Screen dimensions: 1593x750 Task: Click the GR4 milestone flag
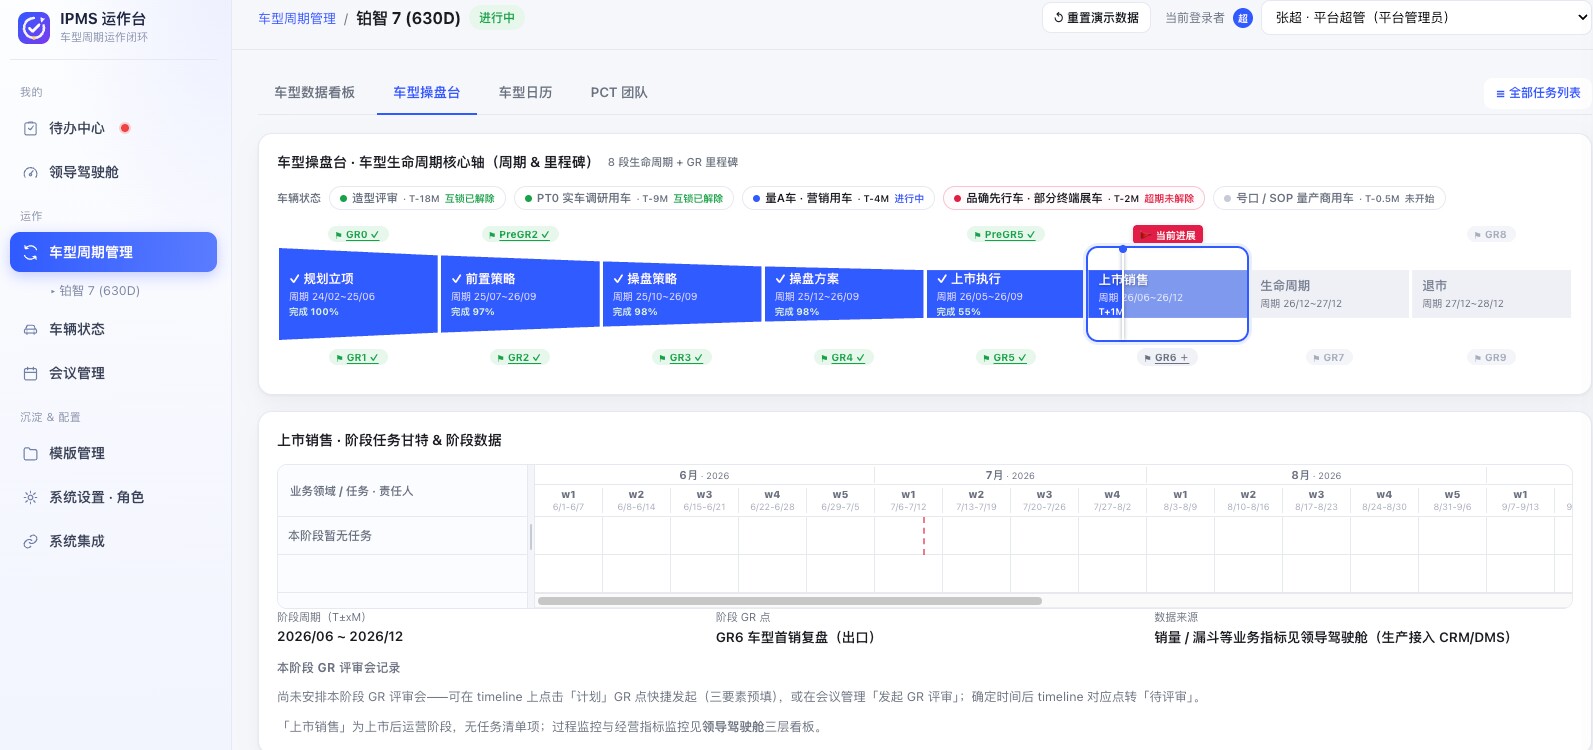pos(843,357)
